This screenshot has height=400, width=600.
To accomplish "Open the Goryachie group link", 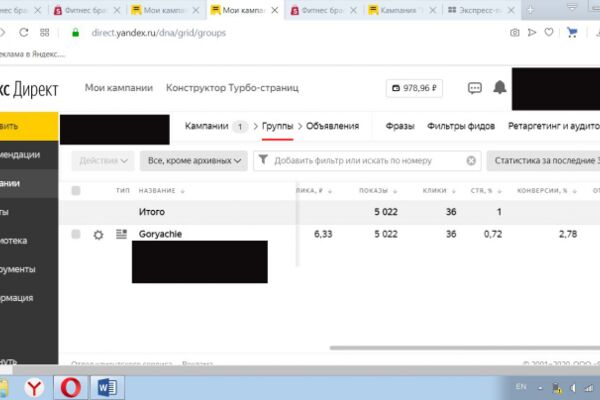I will 160,234.
